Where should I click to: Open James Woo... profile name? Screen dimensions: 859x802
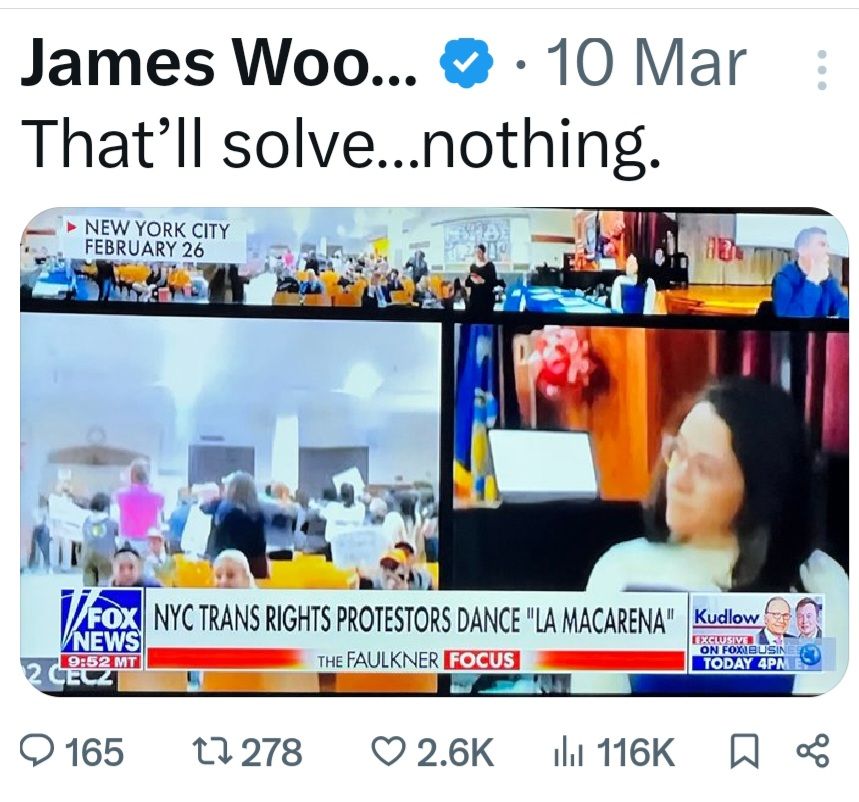219,64
